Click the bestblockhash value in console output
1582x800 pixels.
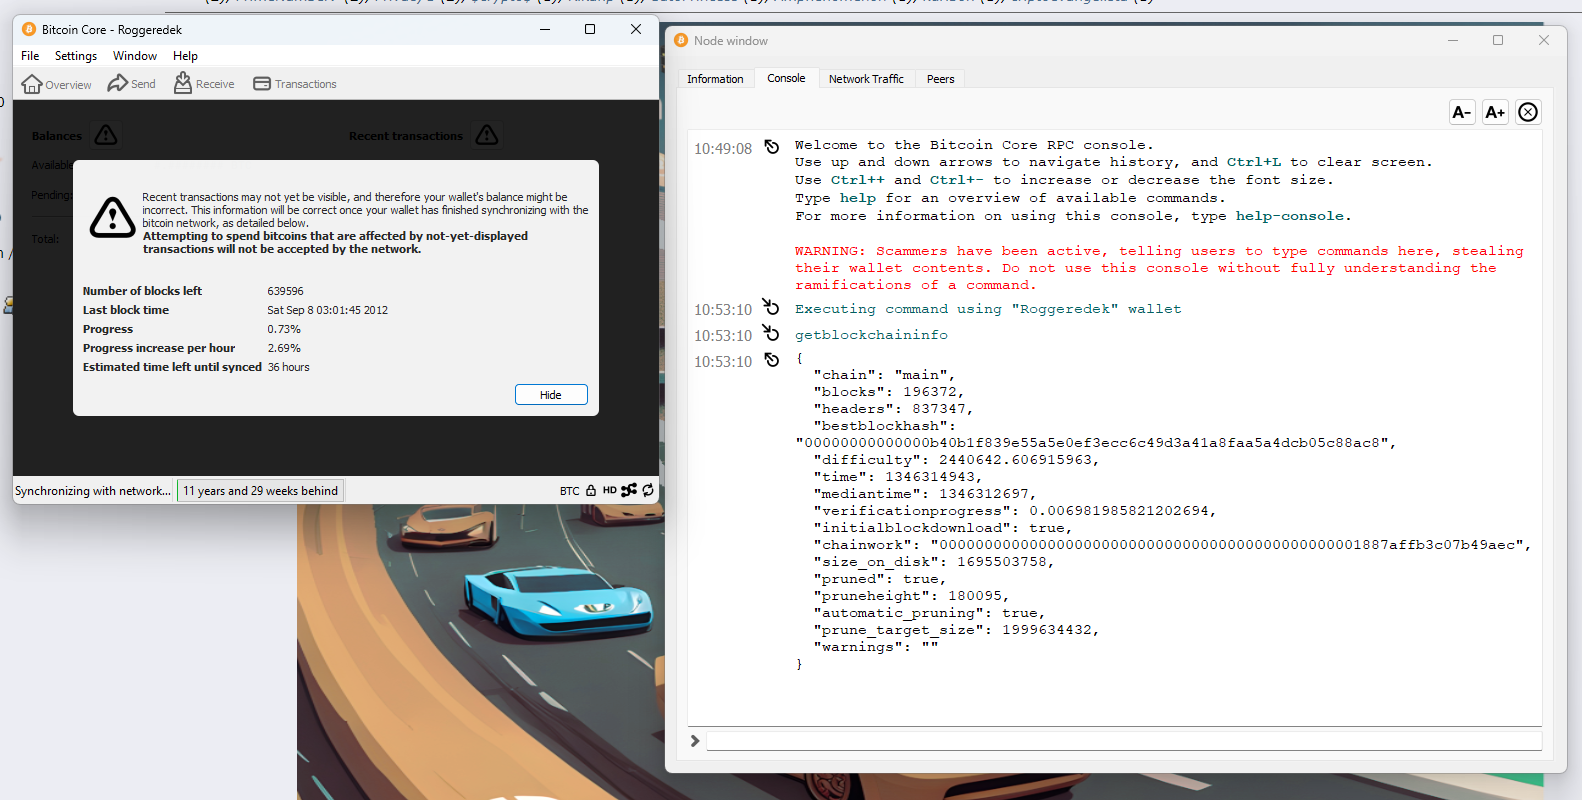point(1095,443)
